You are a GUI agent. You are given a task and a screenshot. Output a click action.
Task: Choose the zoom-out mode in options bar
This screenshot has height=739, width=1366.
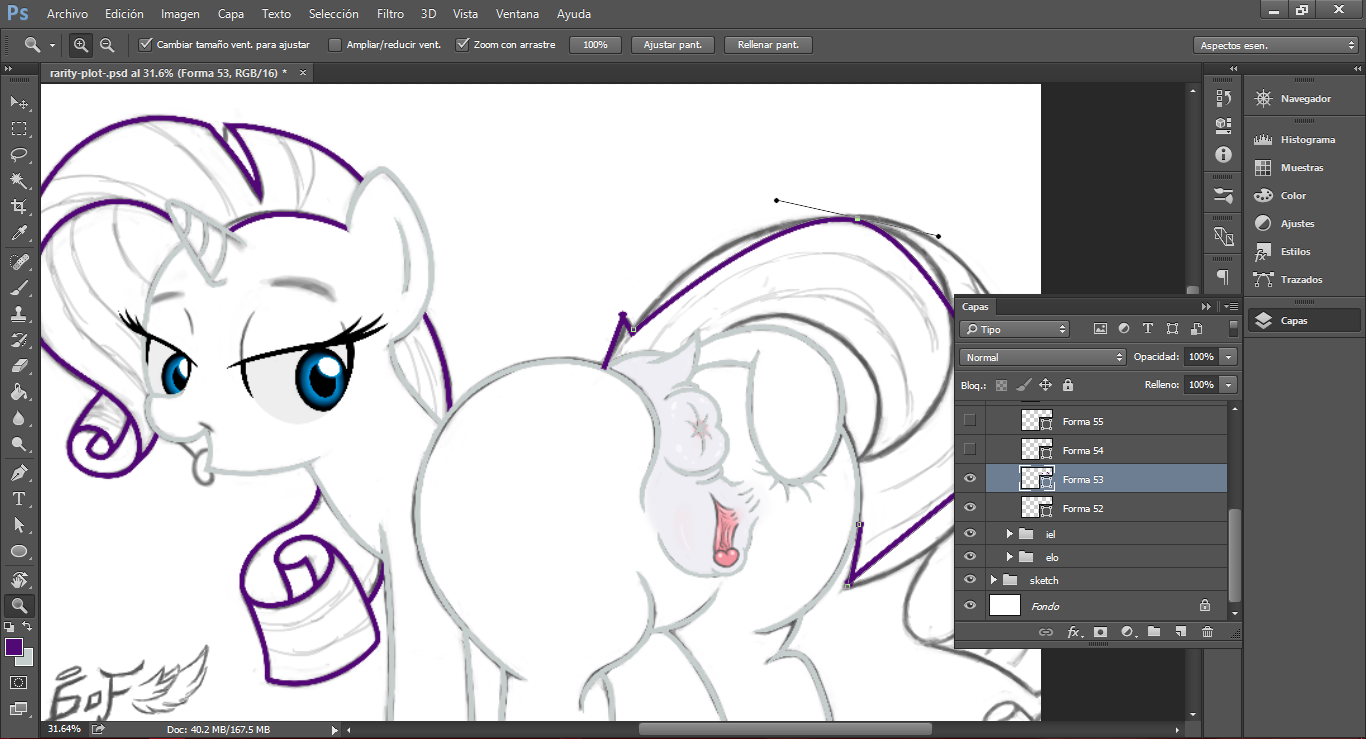[x=106, y=45]
